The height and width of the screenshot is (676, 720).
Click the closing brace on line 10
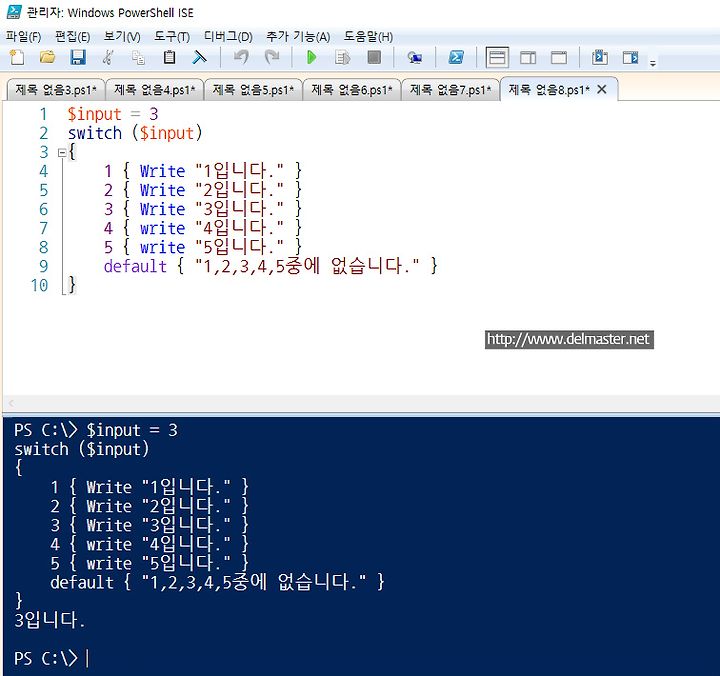point(72,285)
